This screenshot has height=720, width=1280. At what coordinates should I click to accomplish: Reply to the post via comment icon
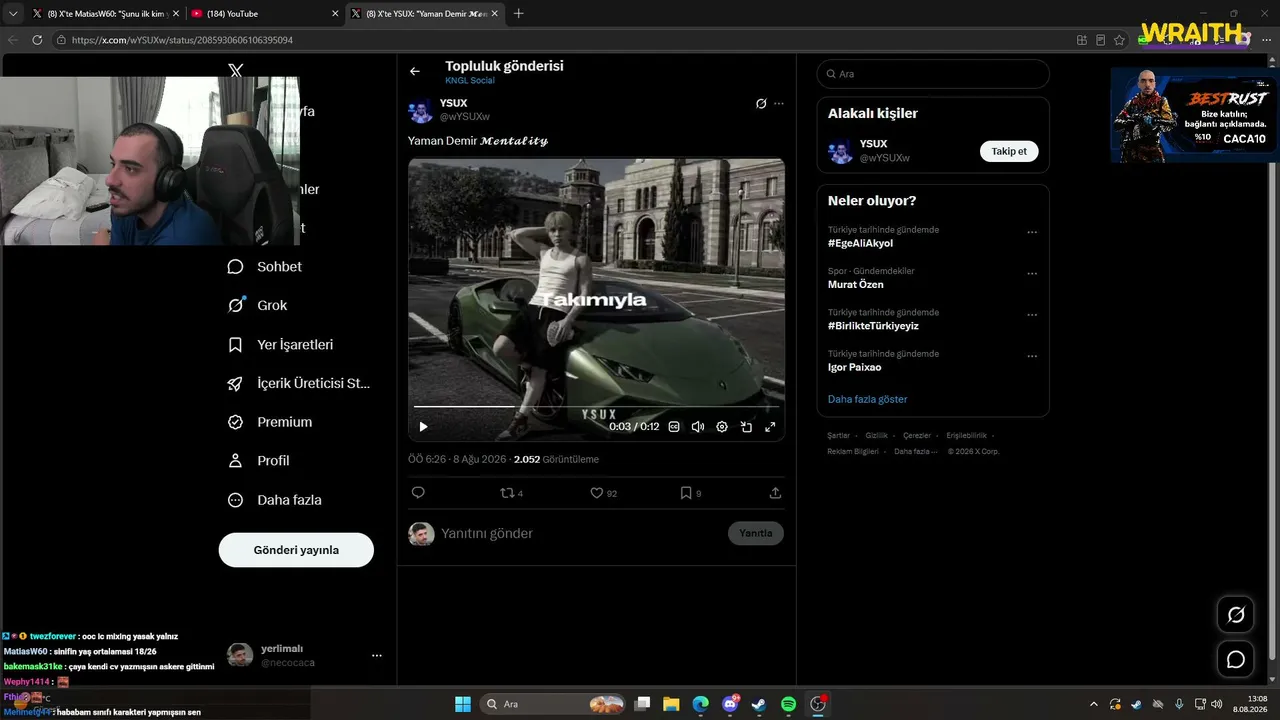coord(418,492)
